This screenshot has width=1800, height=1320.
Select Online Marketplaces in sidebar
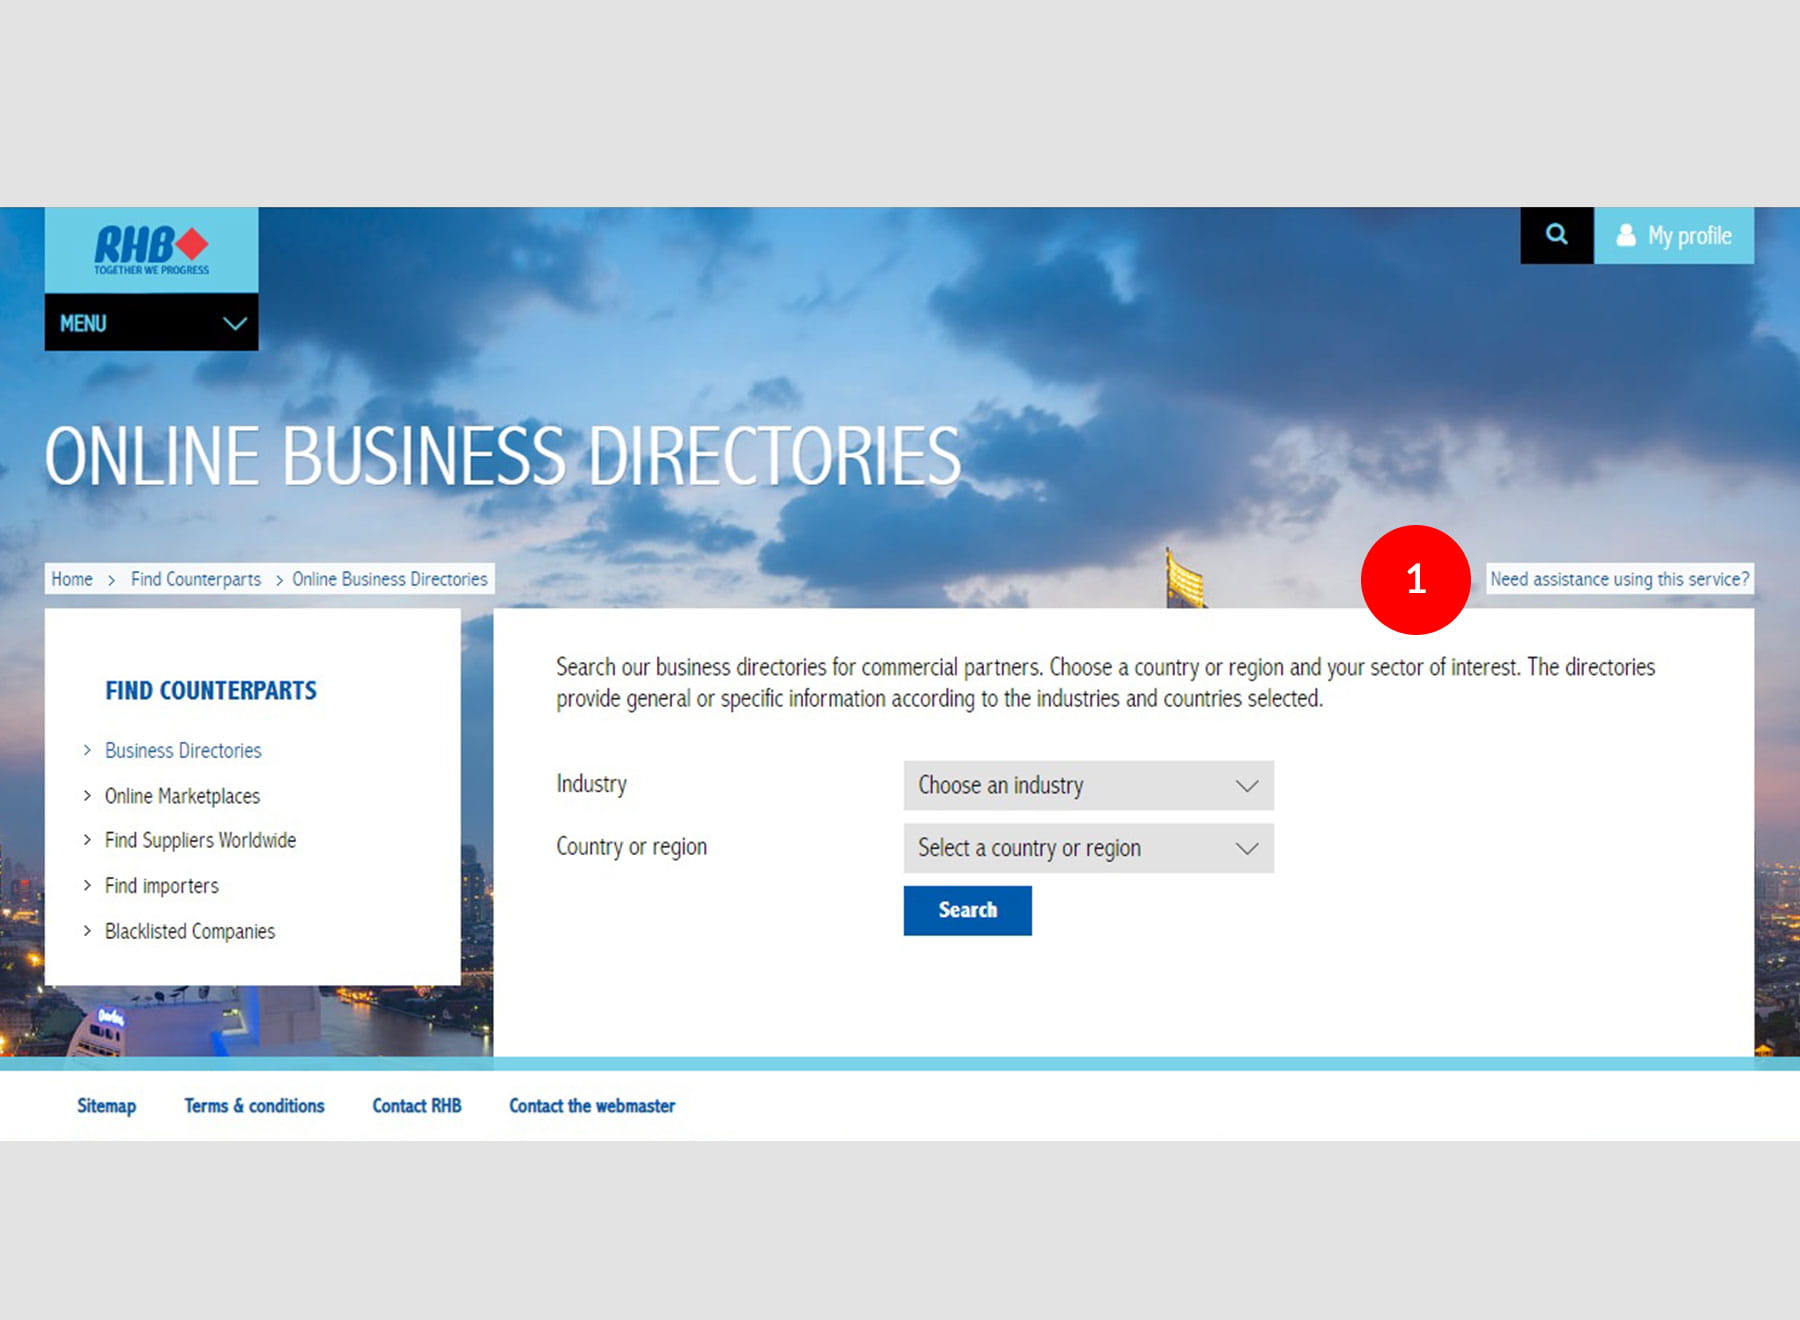pyautogui.click(x=182, y=796)
